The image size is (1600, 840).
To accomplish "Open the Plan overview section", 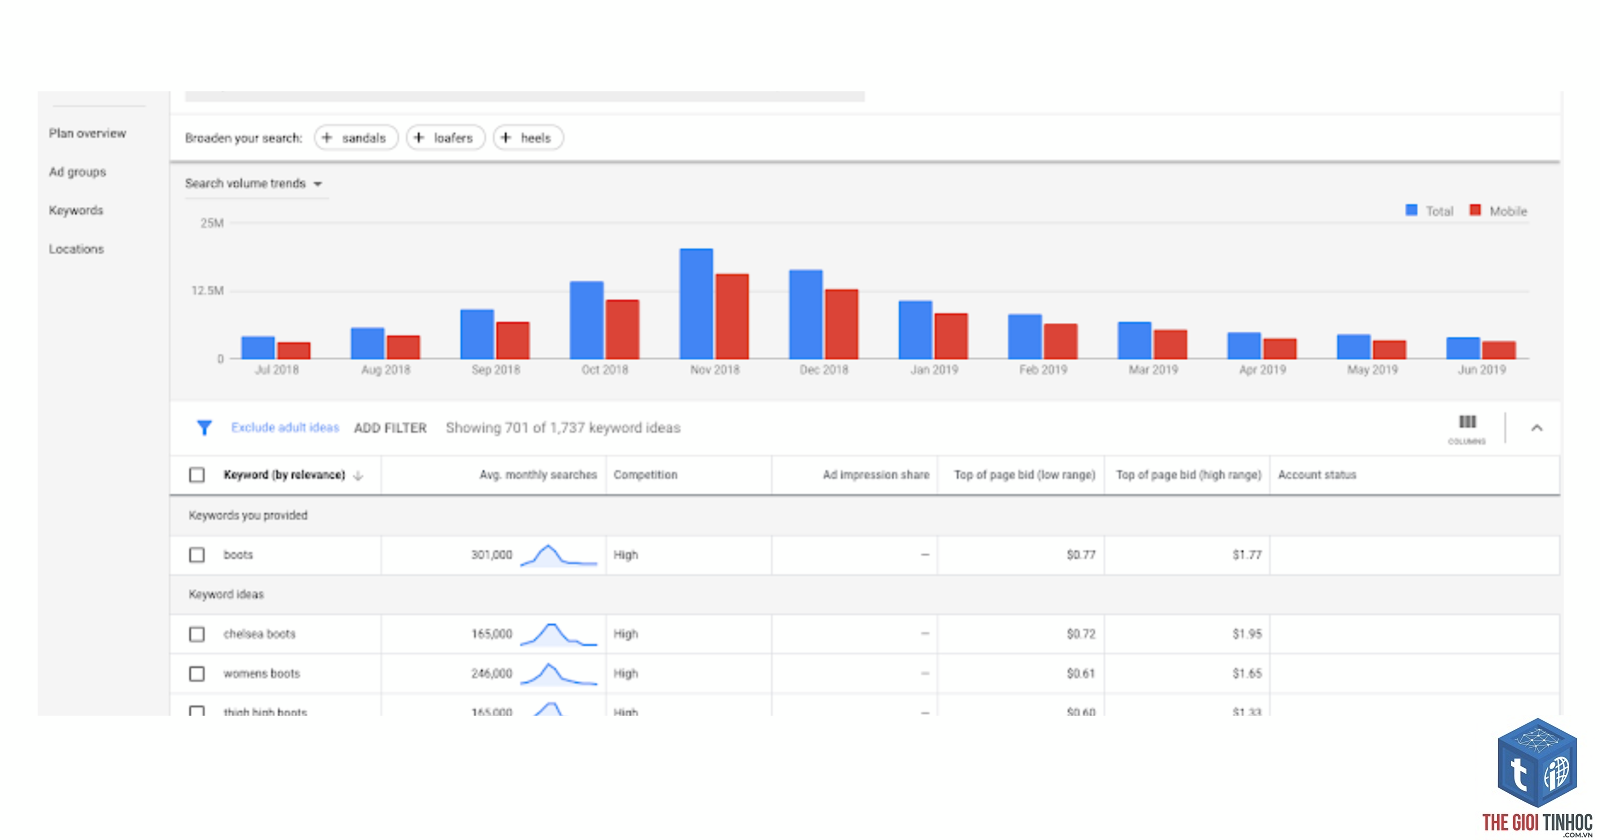I will (x=87, y=133).
